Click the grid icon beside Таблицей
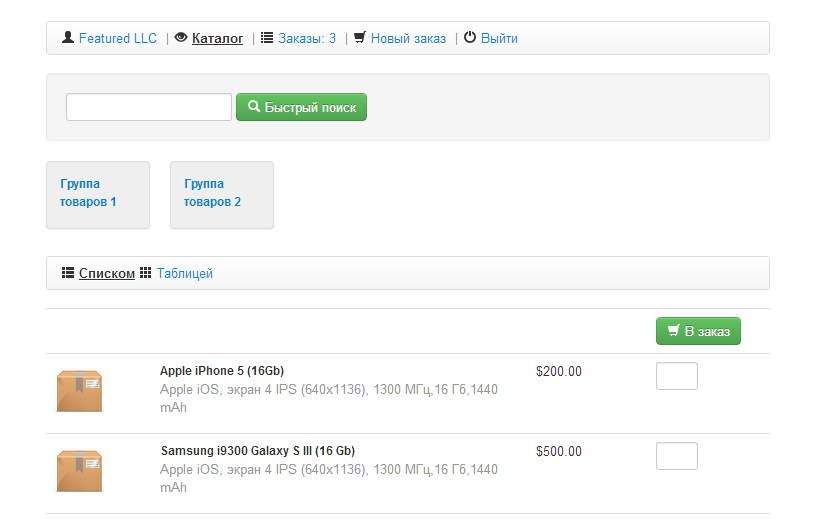Viewport: 815px width, 520px height. [146, 273]
